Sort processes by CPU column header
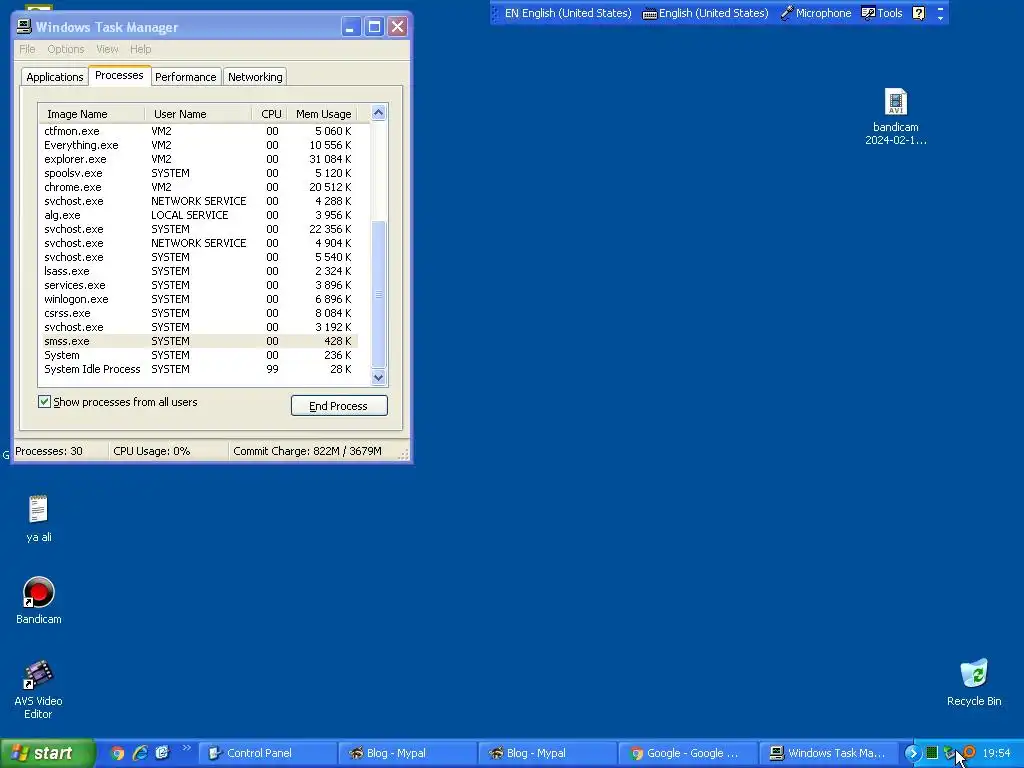 tap(270, 114)
